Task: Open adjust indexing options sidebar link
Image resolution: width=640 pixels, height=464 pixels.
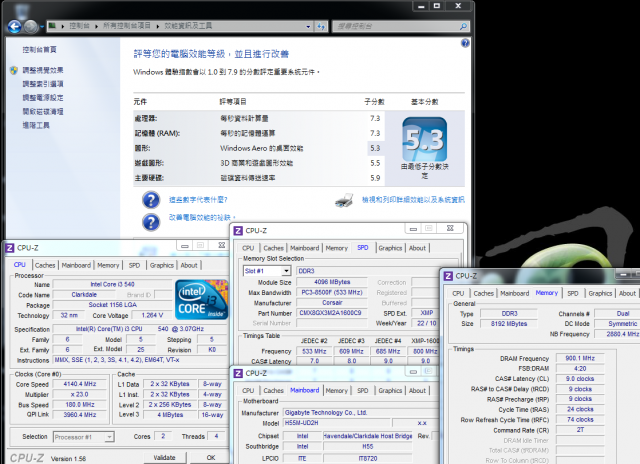Action: (43, 84)
